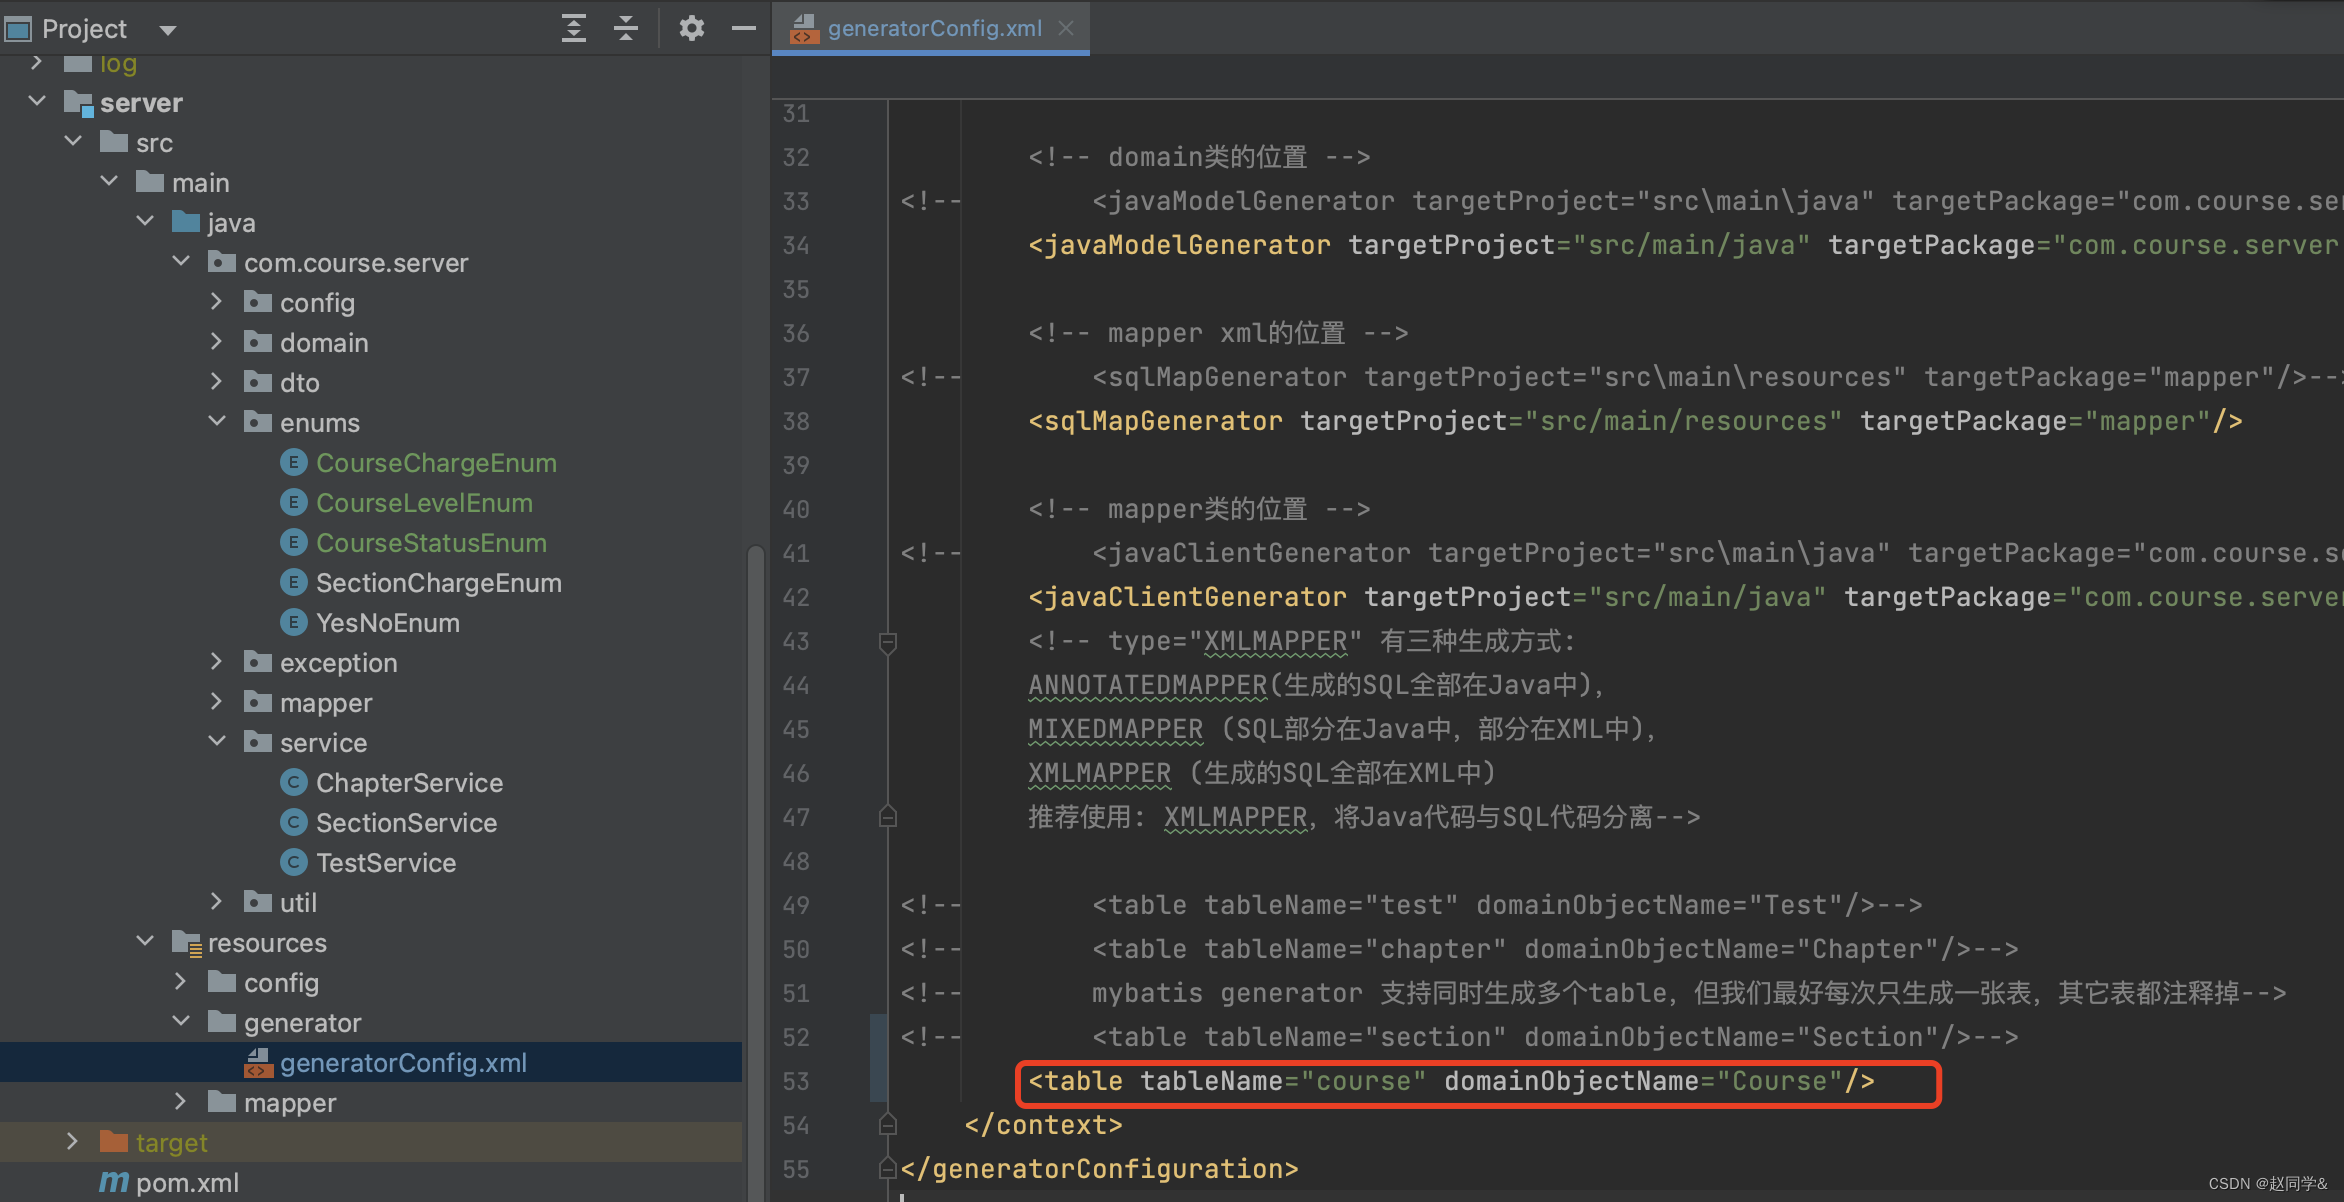Close the generatorConfig.xml tab
The height and width of the screenshot is (1202, 2344).
click(1066, 28)
